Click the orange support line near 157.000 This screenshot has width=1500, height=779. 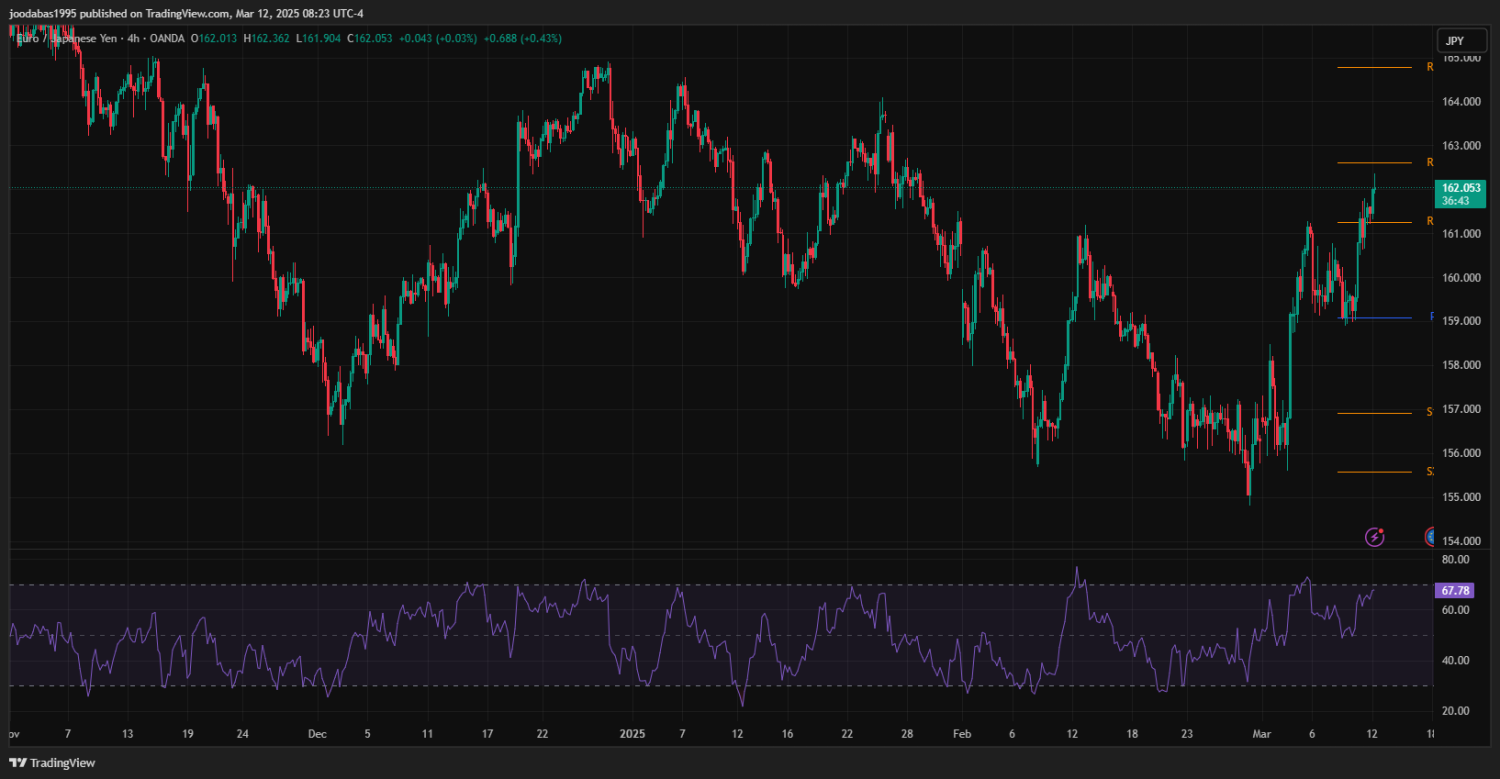(x=1374, y=413)
